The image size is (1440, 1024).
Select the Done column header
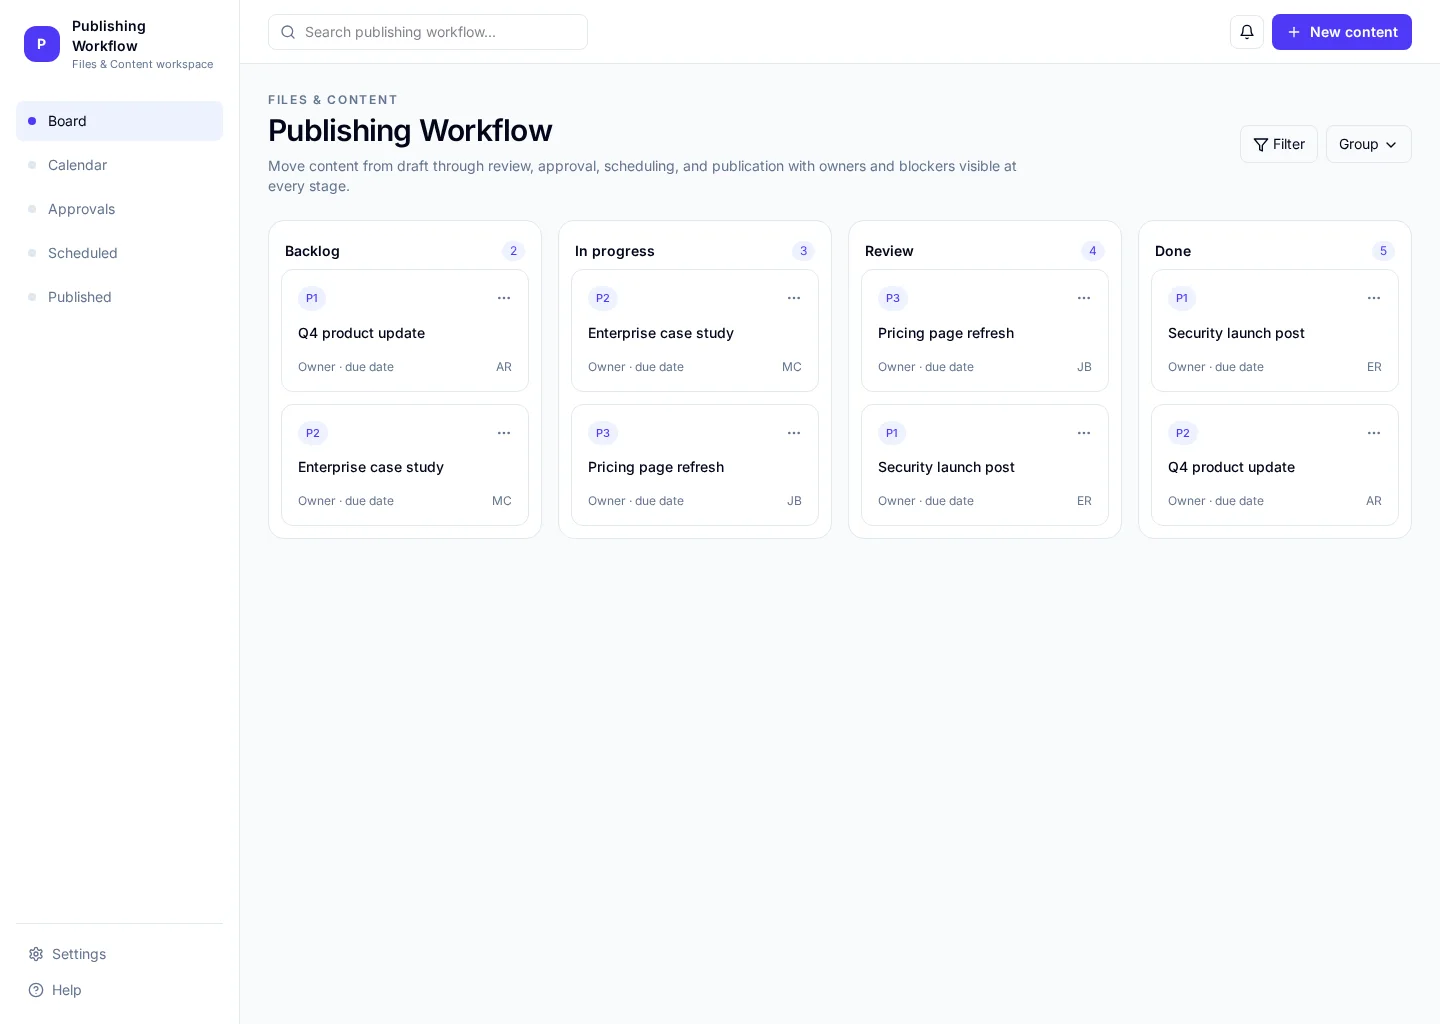click(1173, 251)
